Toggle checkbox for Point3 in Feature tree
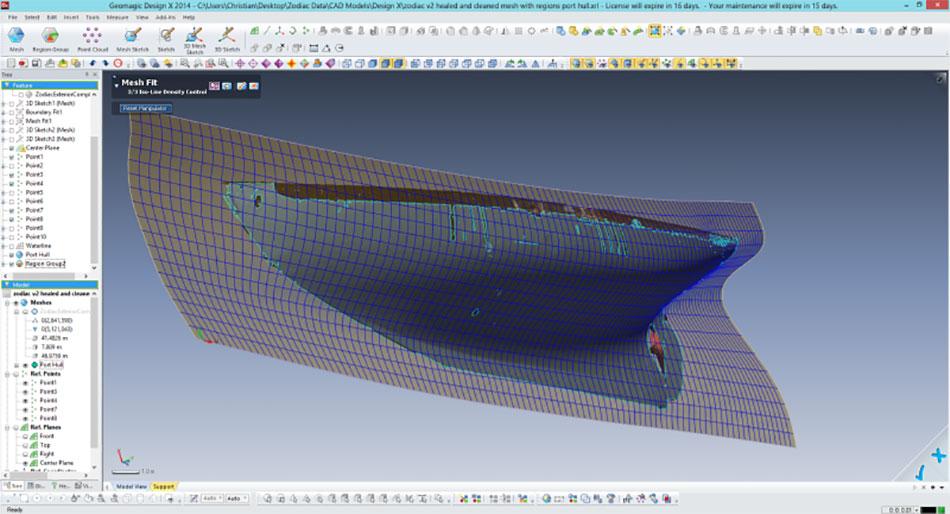 pos(12,175)
